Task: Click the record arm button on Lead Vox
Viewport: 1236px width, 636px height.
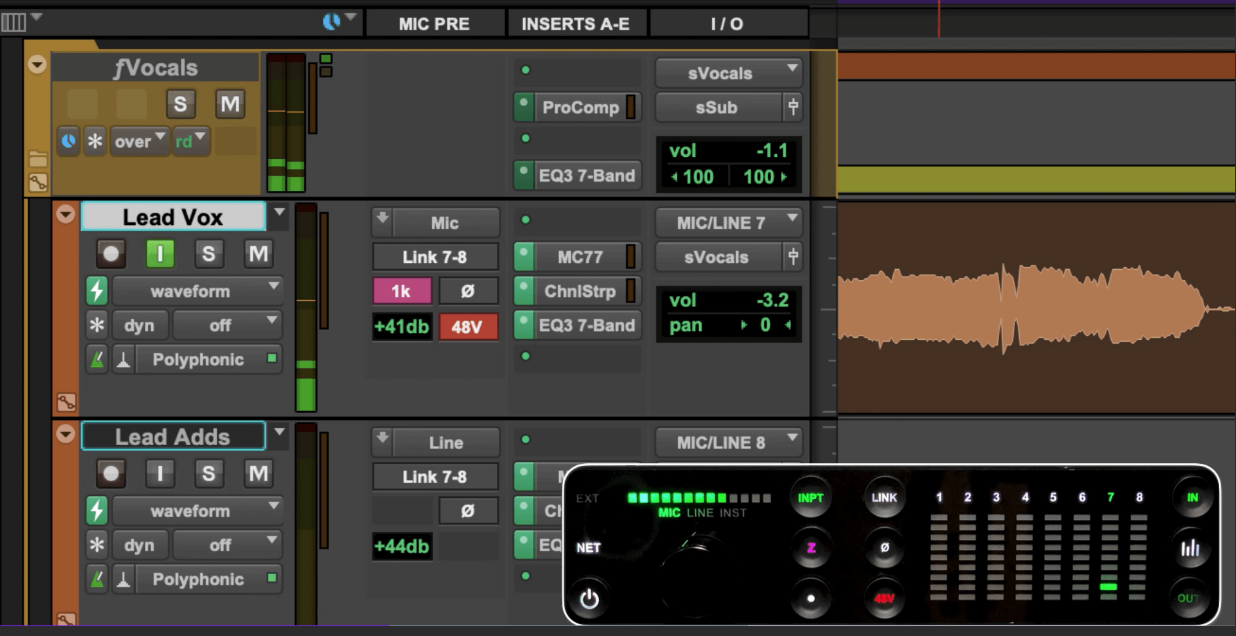Action: 111,254
